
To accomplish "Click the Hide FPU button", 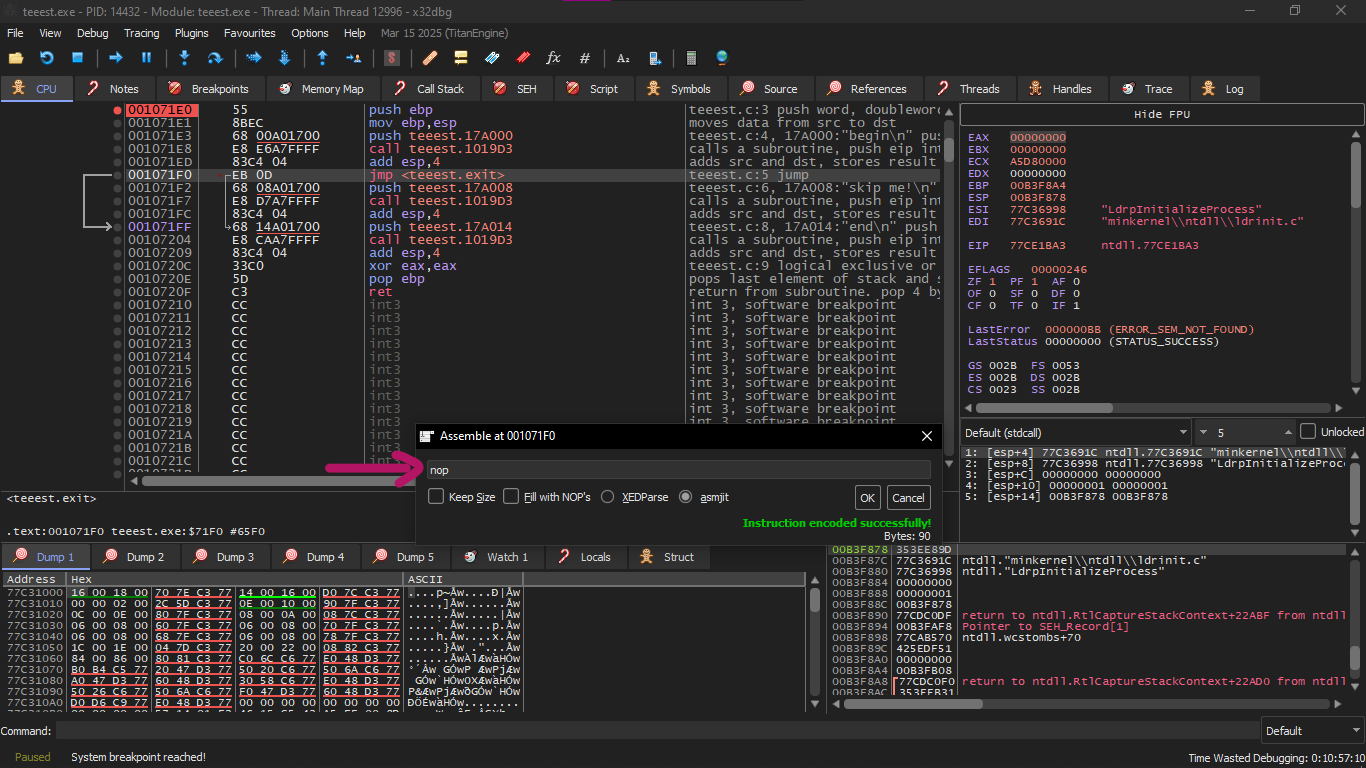I will (x=1161, y=115).
